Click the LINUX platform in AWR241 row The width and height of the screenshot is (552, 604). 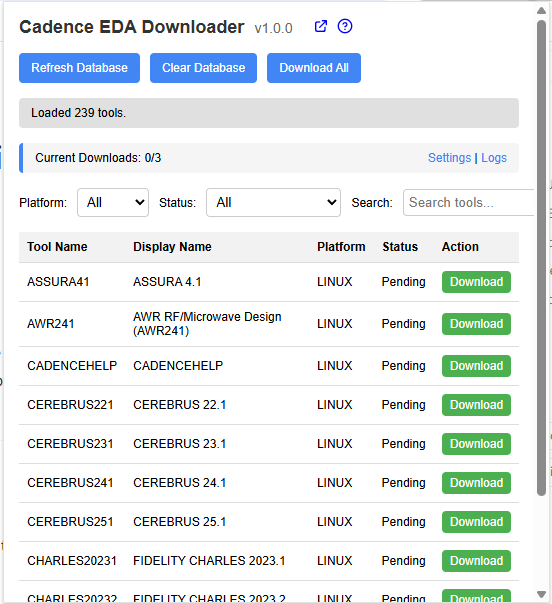tap(335, 324)
